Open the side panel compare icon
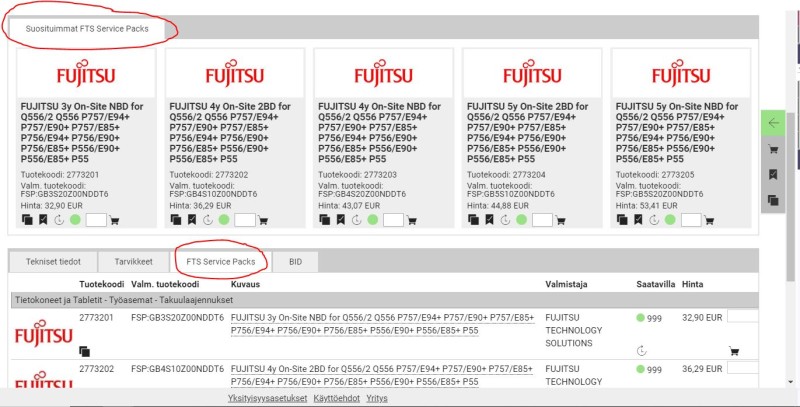The height and width of the screenshot is (407, 800). pyautogui.click(x=773, y=200)
